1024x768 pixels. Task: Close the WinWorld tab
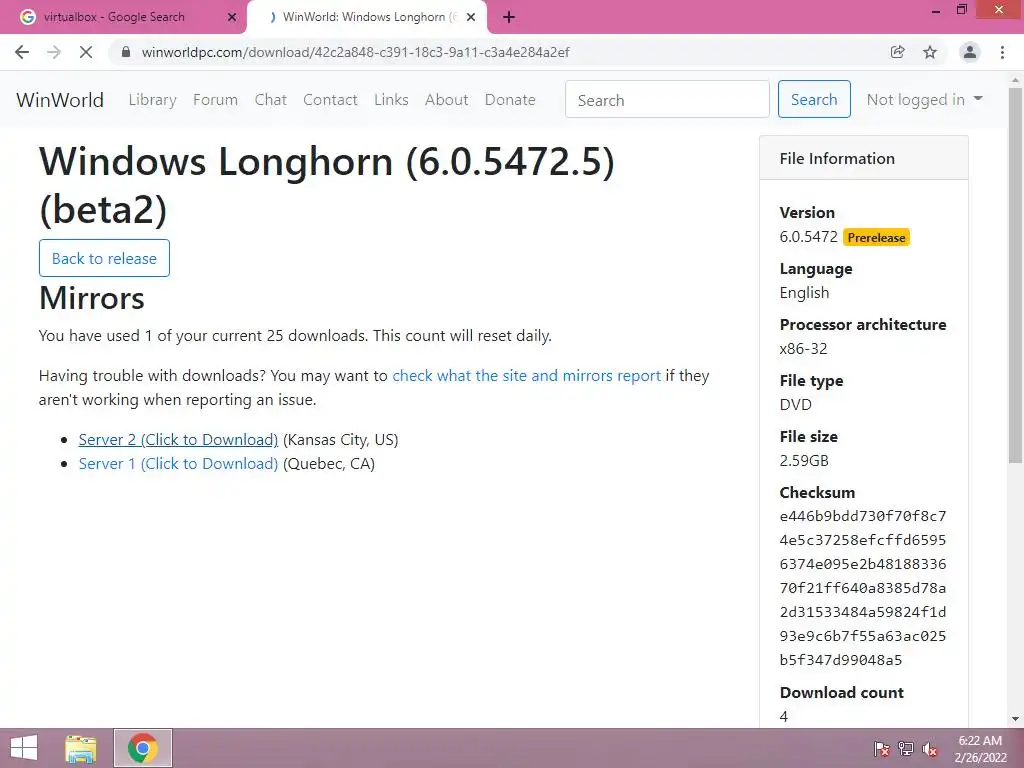click(x=471, y=18)
